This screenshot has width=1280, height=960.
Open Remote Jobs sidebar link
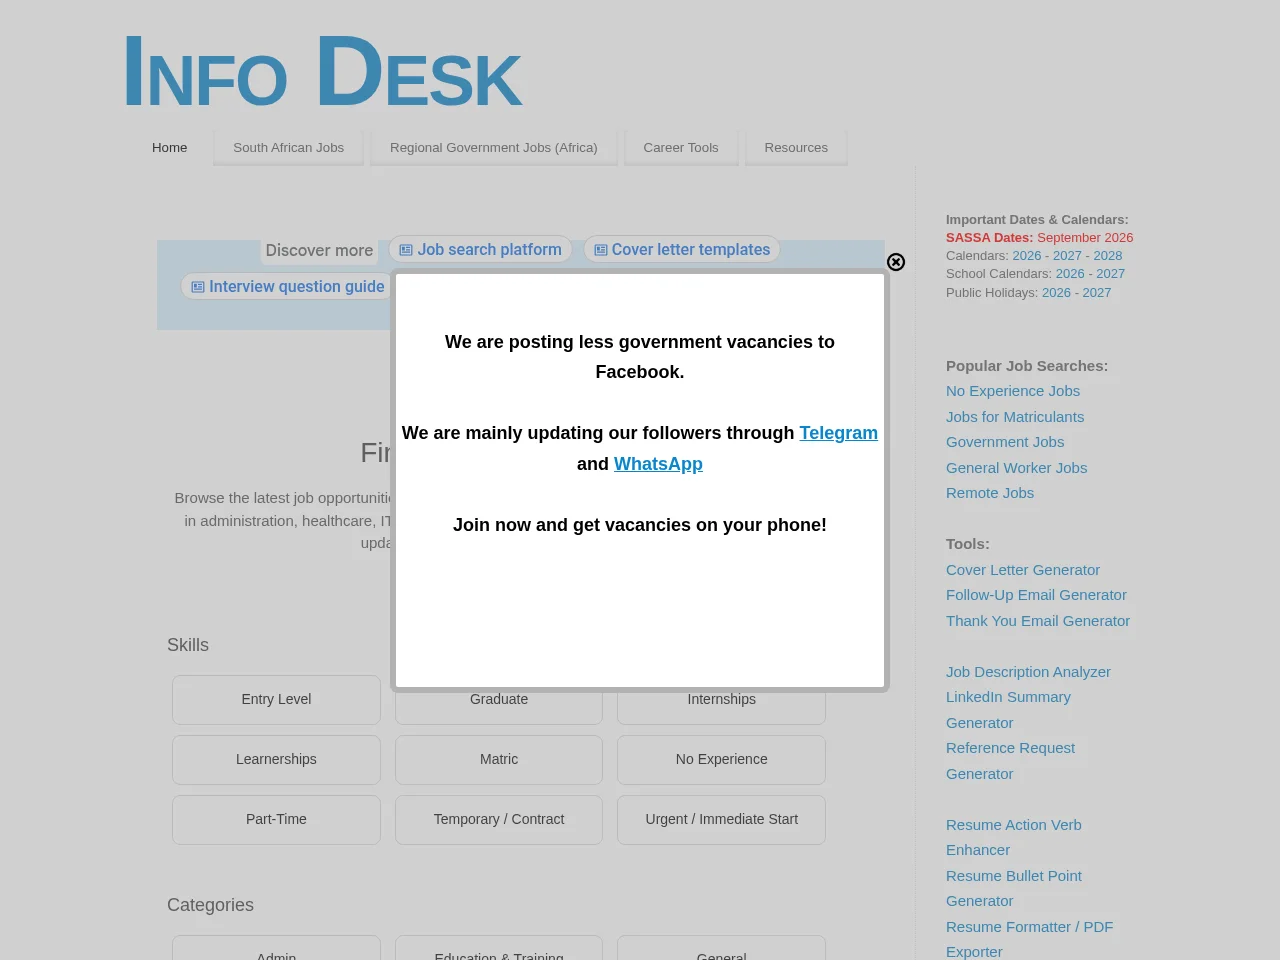coord(990,493)
